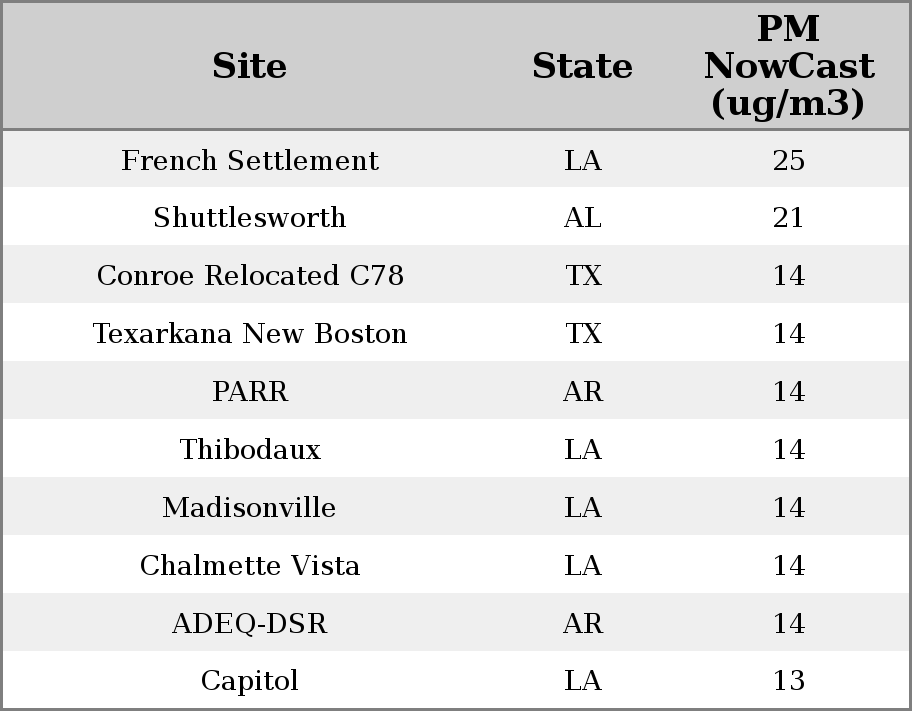
Task: Click the State column header
Action: click(x=582, y=66)
